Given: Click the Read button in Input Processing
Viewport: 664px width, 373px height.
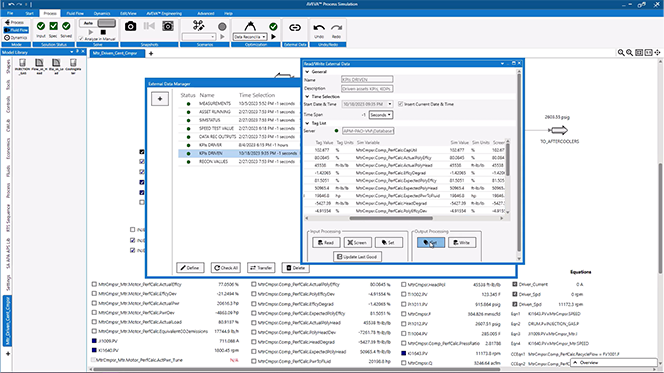Looking at the screenshot, I should [x=326, y=243].
